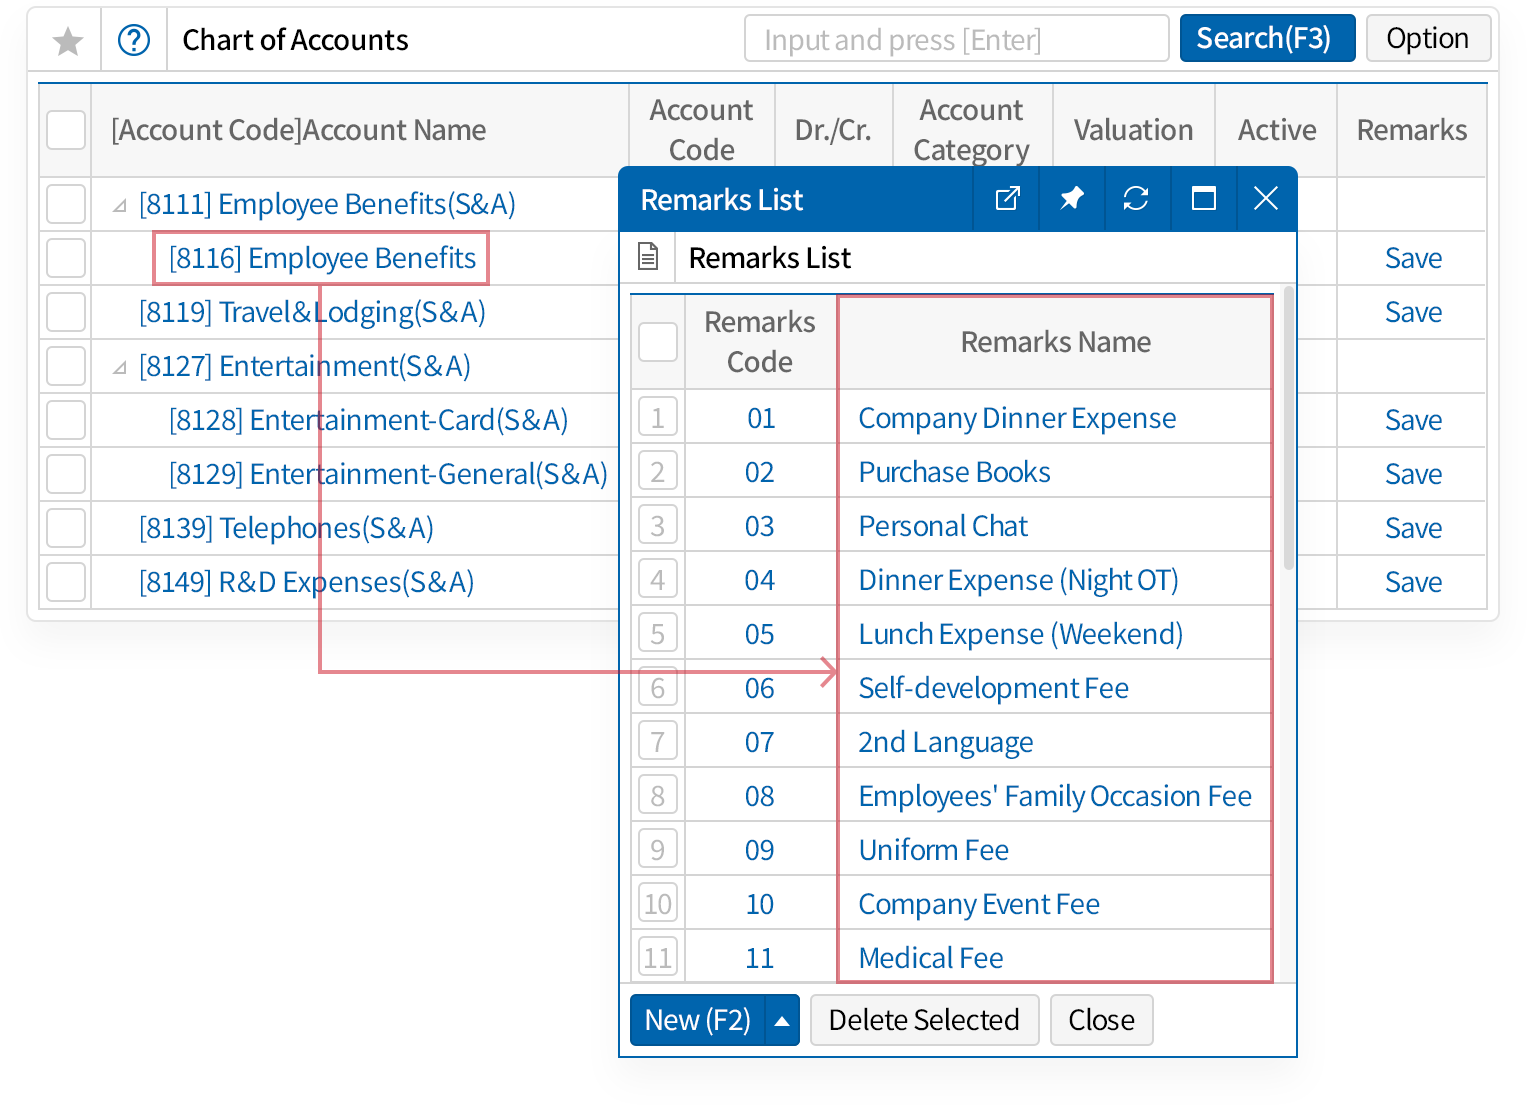This screenshot has width=1528, height=1106.
Task: Maximize the Remarks List popup
Action: 1203,199
